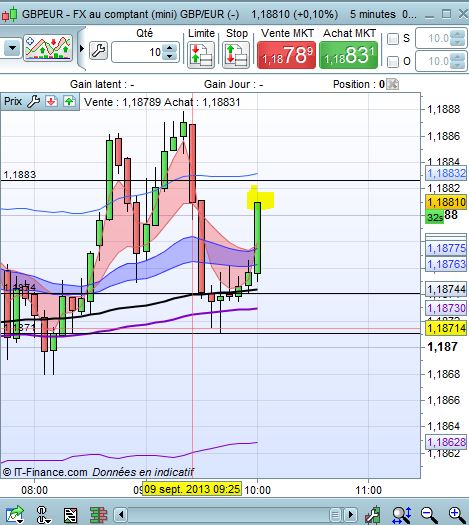Click the 11:00 time axis label
Viewport: 469px width, 525px height.
368,490
